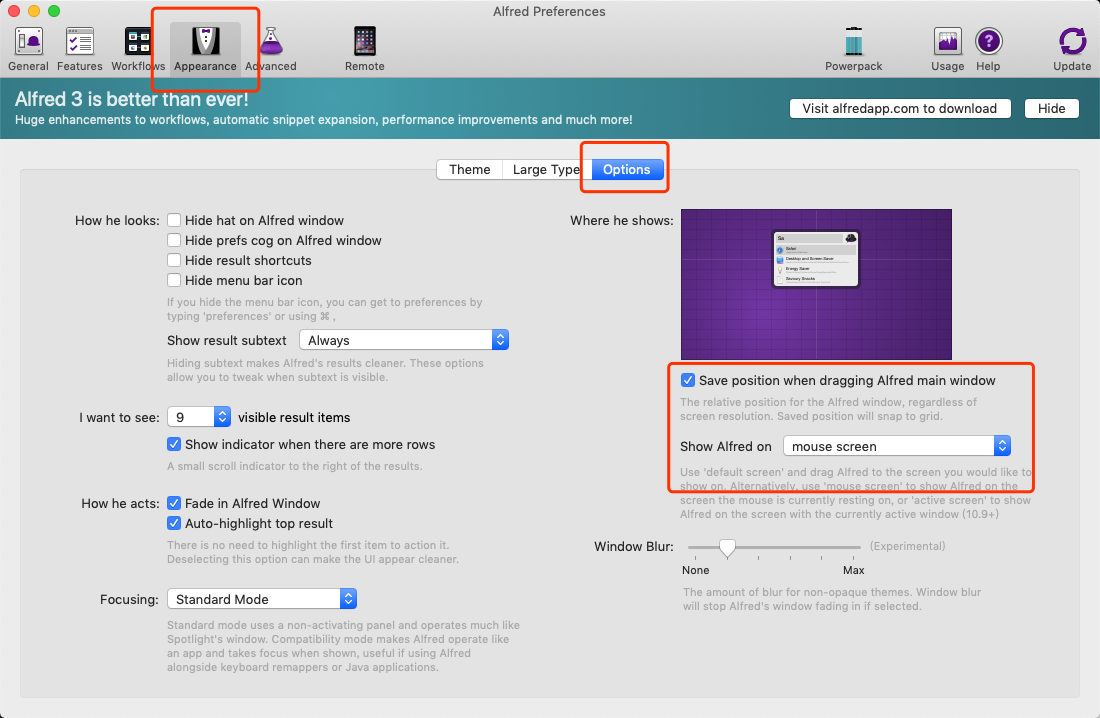Open the Help pane
Viewport: 1100px width, 718px height.
(x=988, y=48)
